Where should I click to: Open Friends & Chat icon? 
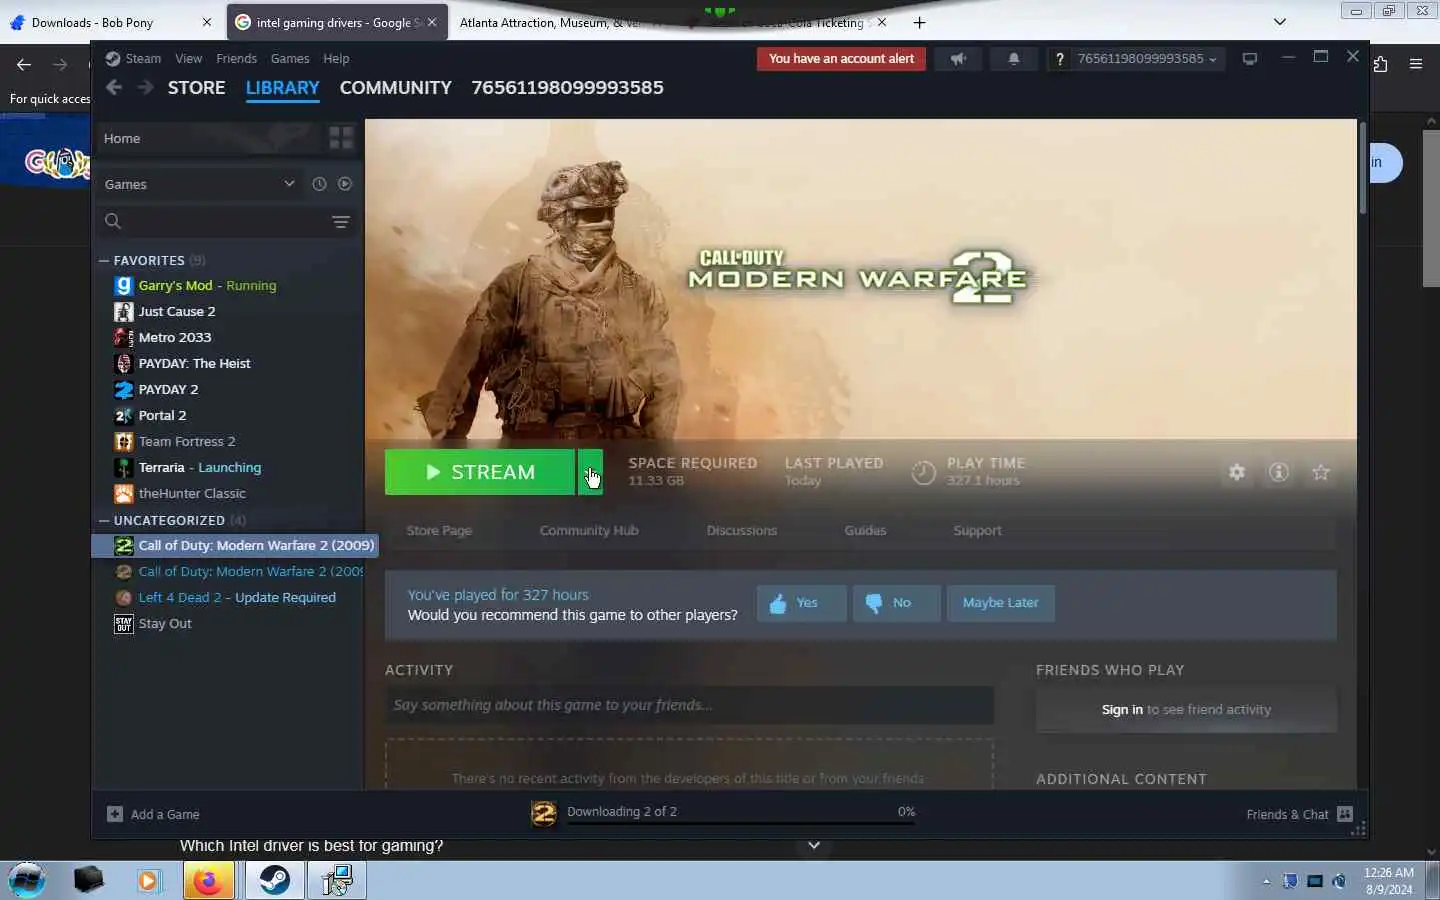pos(1345,814)
